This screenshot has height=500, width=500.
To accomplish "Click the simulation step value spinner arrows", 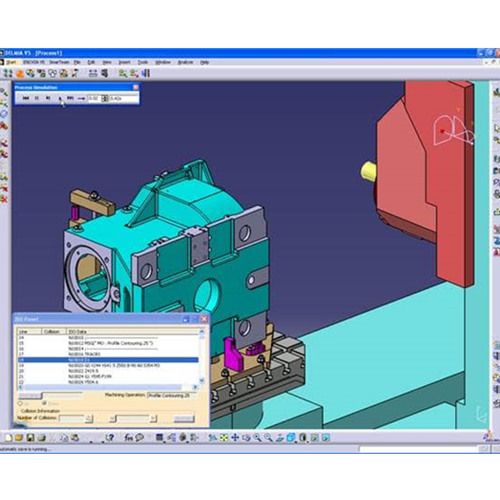I will click(105, 98).
